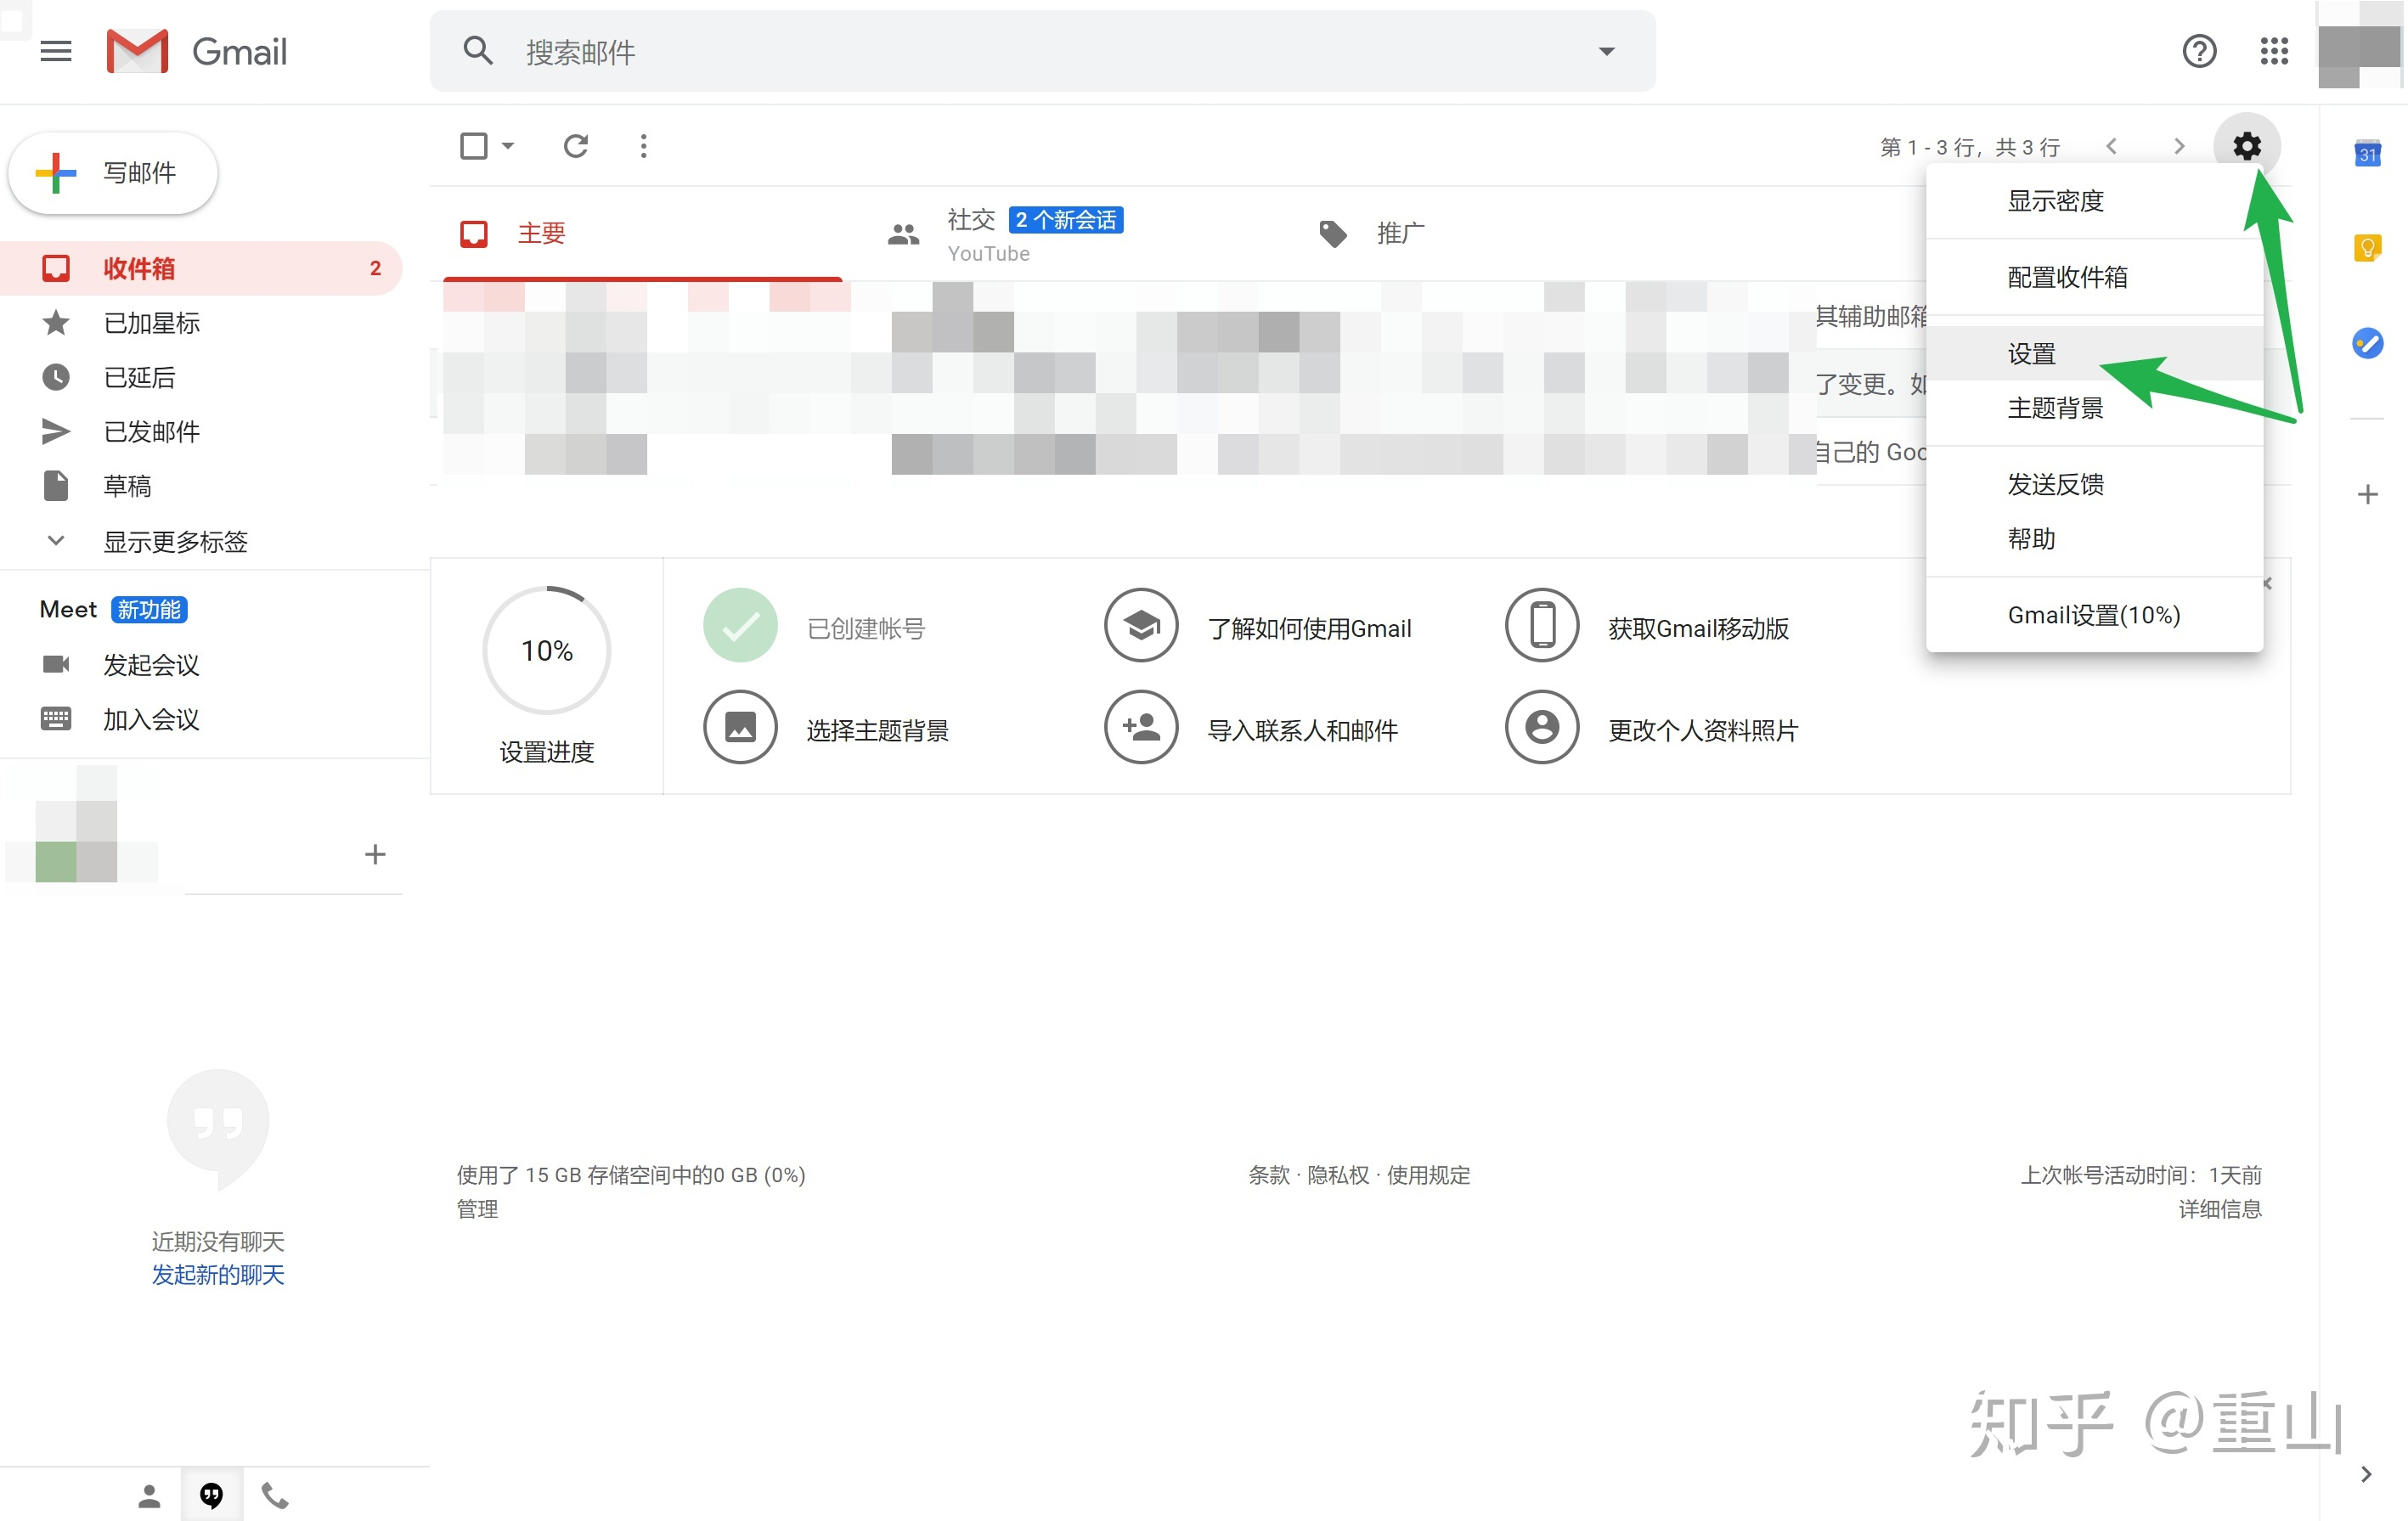Click the 写邮件 compose button
2408x1521 pixels.
(113, 173)
